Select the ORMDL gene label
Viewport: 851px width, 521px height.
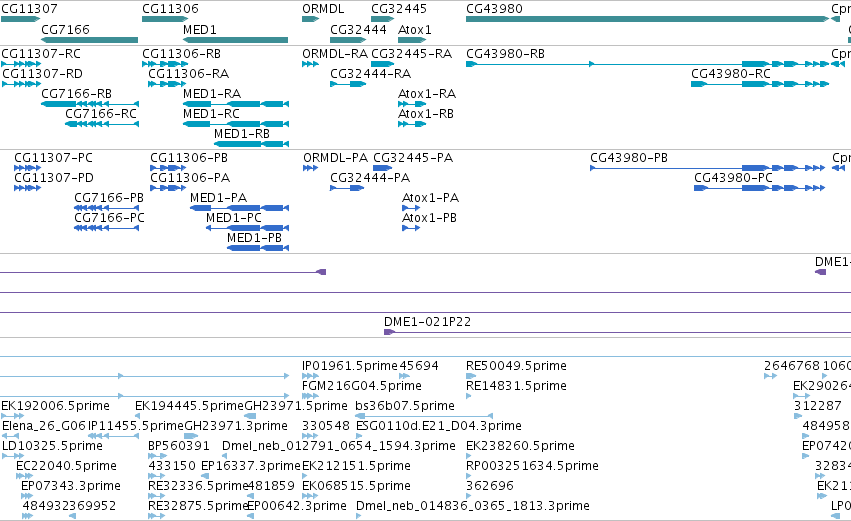point(323,9)
